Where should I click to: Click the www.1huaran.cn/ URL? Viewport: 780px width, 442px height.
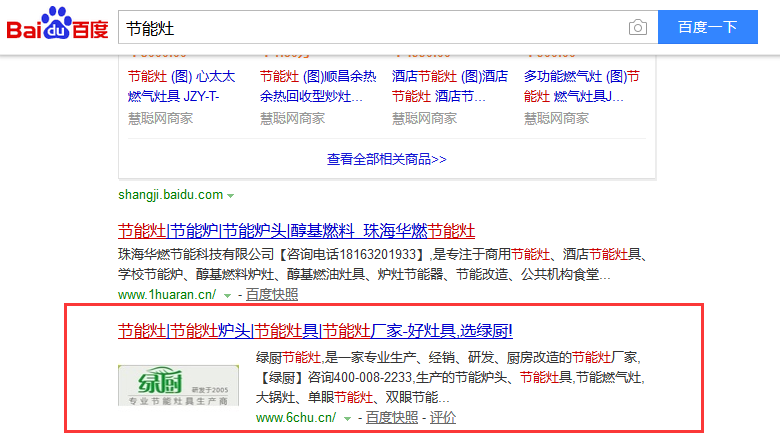coord(167,295)
